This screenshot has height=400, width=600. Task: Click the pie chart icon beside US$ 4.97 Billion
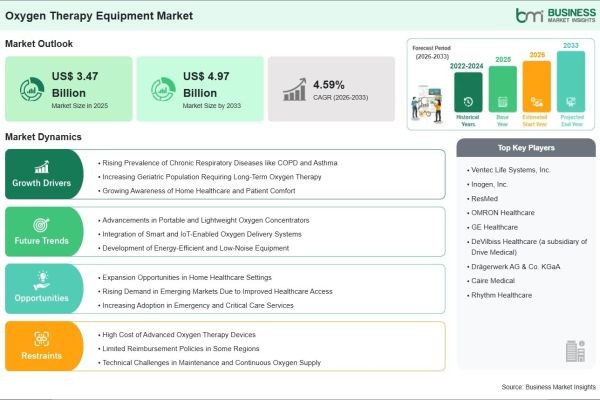coord(163,89)
